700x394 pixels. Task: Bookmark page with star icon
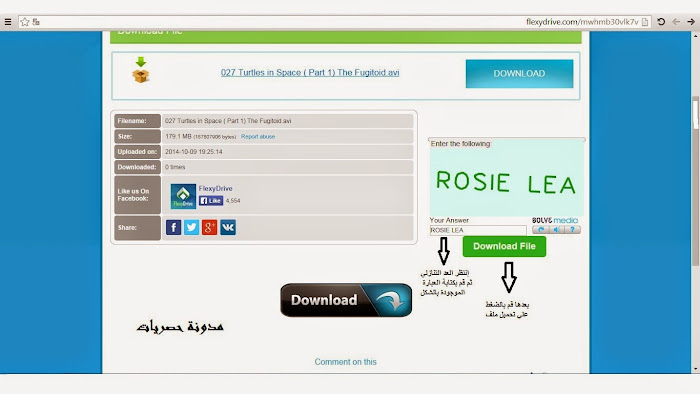[25, 22]
